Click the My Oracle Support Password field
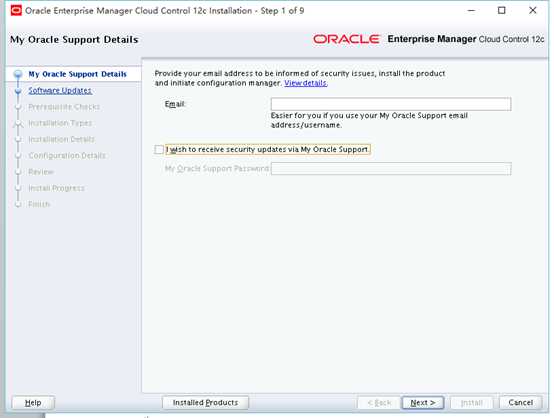Screen dimensions: 554x418 coord(391,169)
